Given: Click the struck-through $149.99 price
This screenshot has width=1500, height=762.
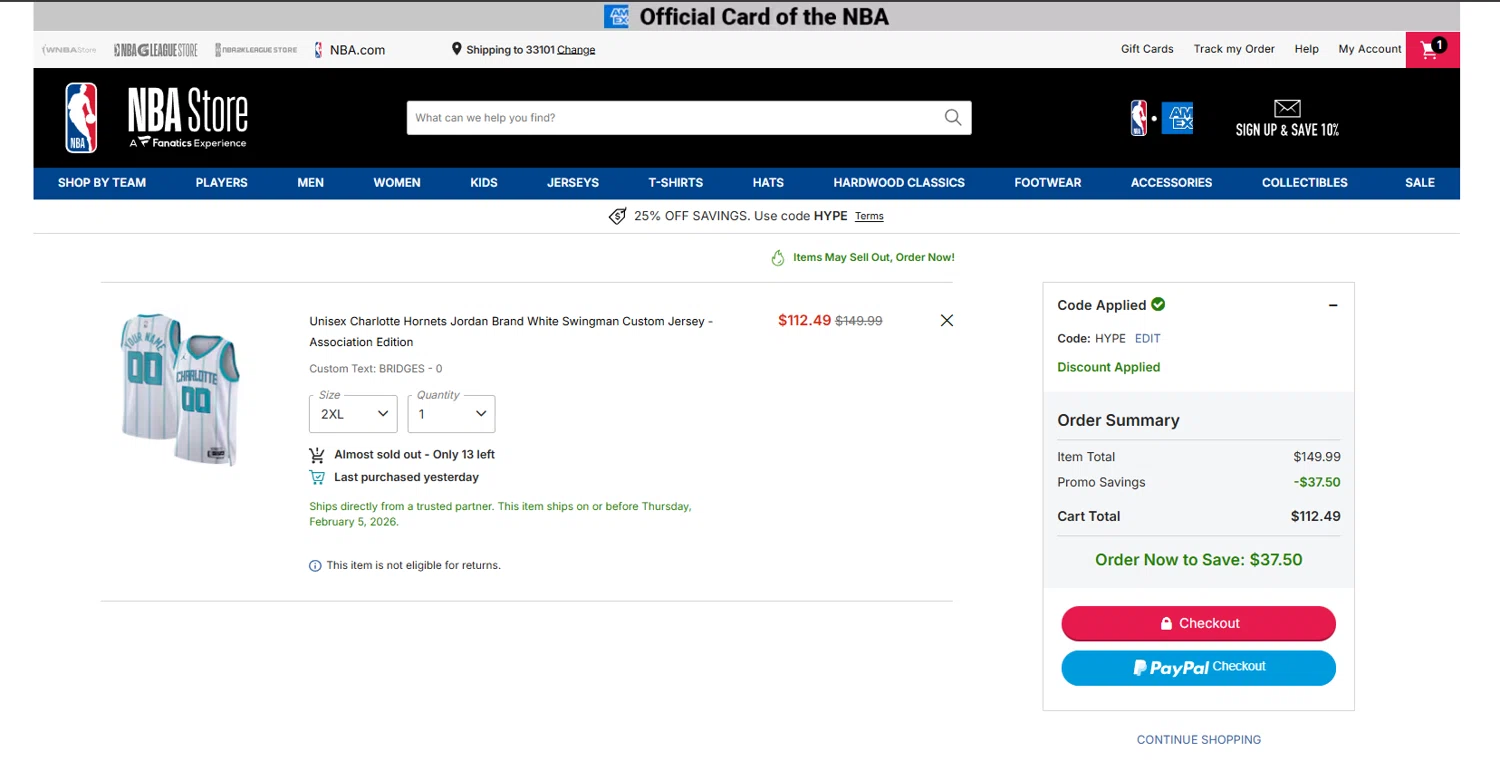Looking at the screenshot, I should 859,321.
